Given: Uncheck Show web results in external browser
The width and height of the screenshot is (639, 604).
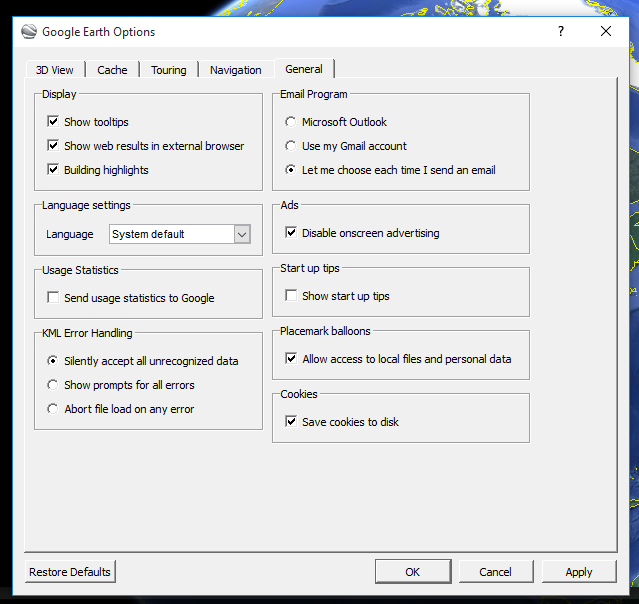Looking at the screenshot, I should [x=53, y=145].
